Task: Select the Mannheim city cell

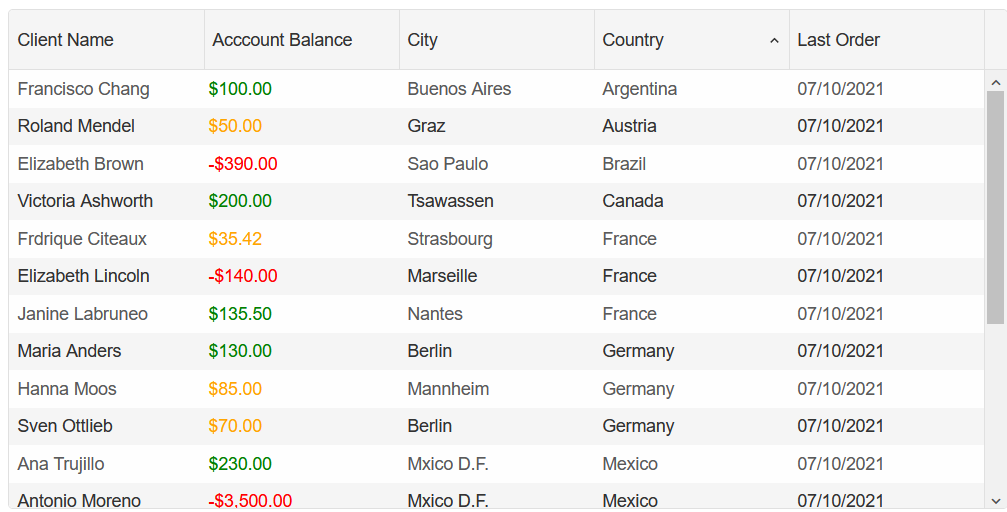Action: click(448, 389)
